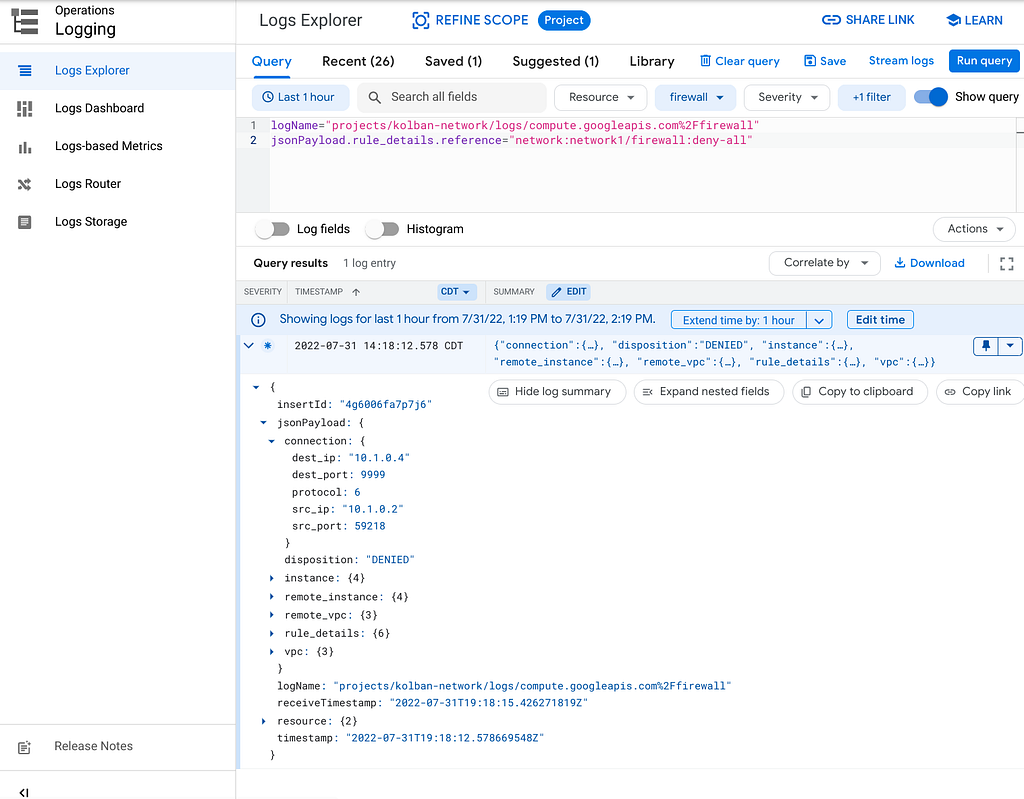Pin the log entry with the pin icon
1024x799 pixels.
tap(986, 346)
